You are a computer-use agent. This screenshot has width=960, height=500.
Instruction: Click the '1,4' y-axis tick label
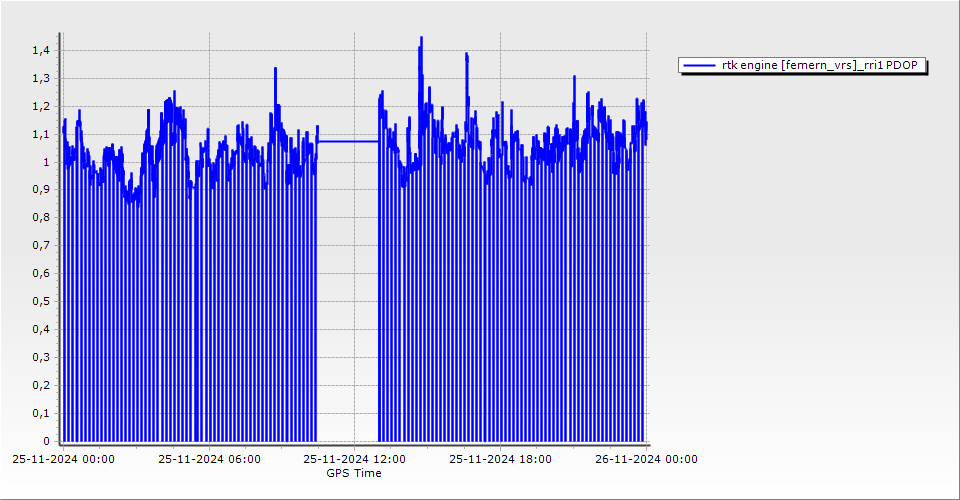click(x=42, y=50)
